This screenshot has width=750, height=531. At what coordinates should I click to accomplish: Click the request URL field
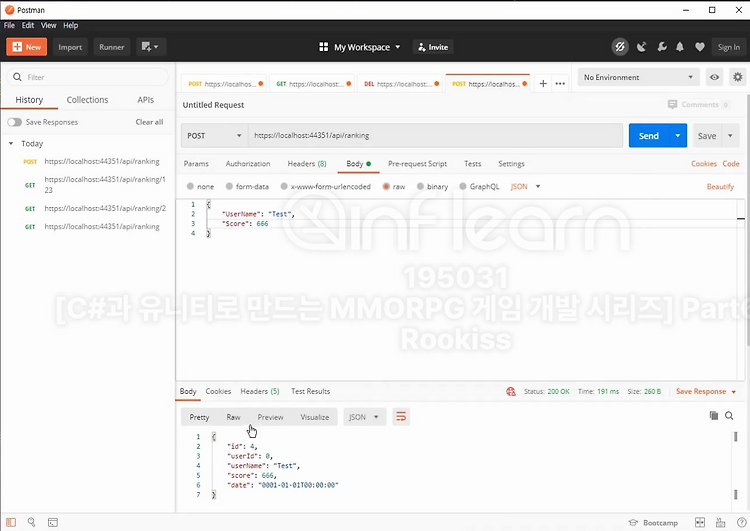(435, 135)
